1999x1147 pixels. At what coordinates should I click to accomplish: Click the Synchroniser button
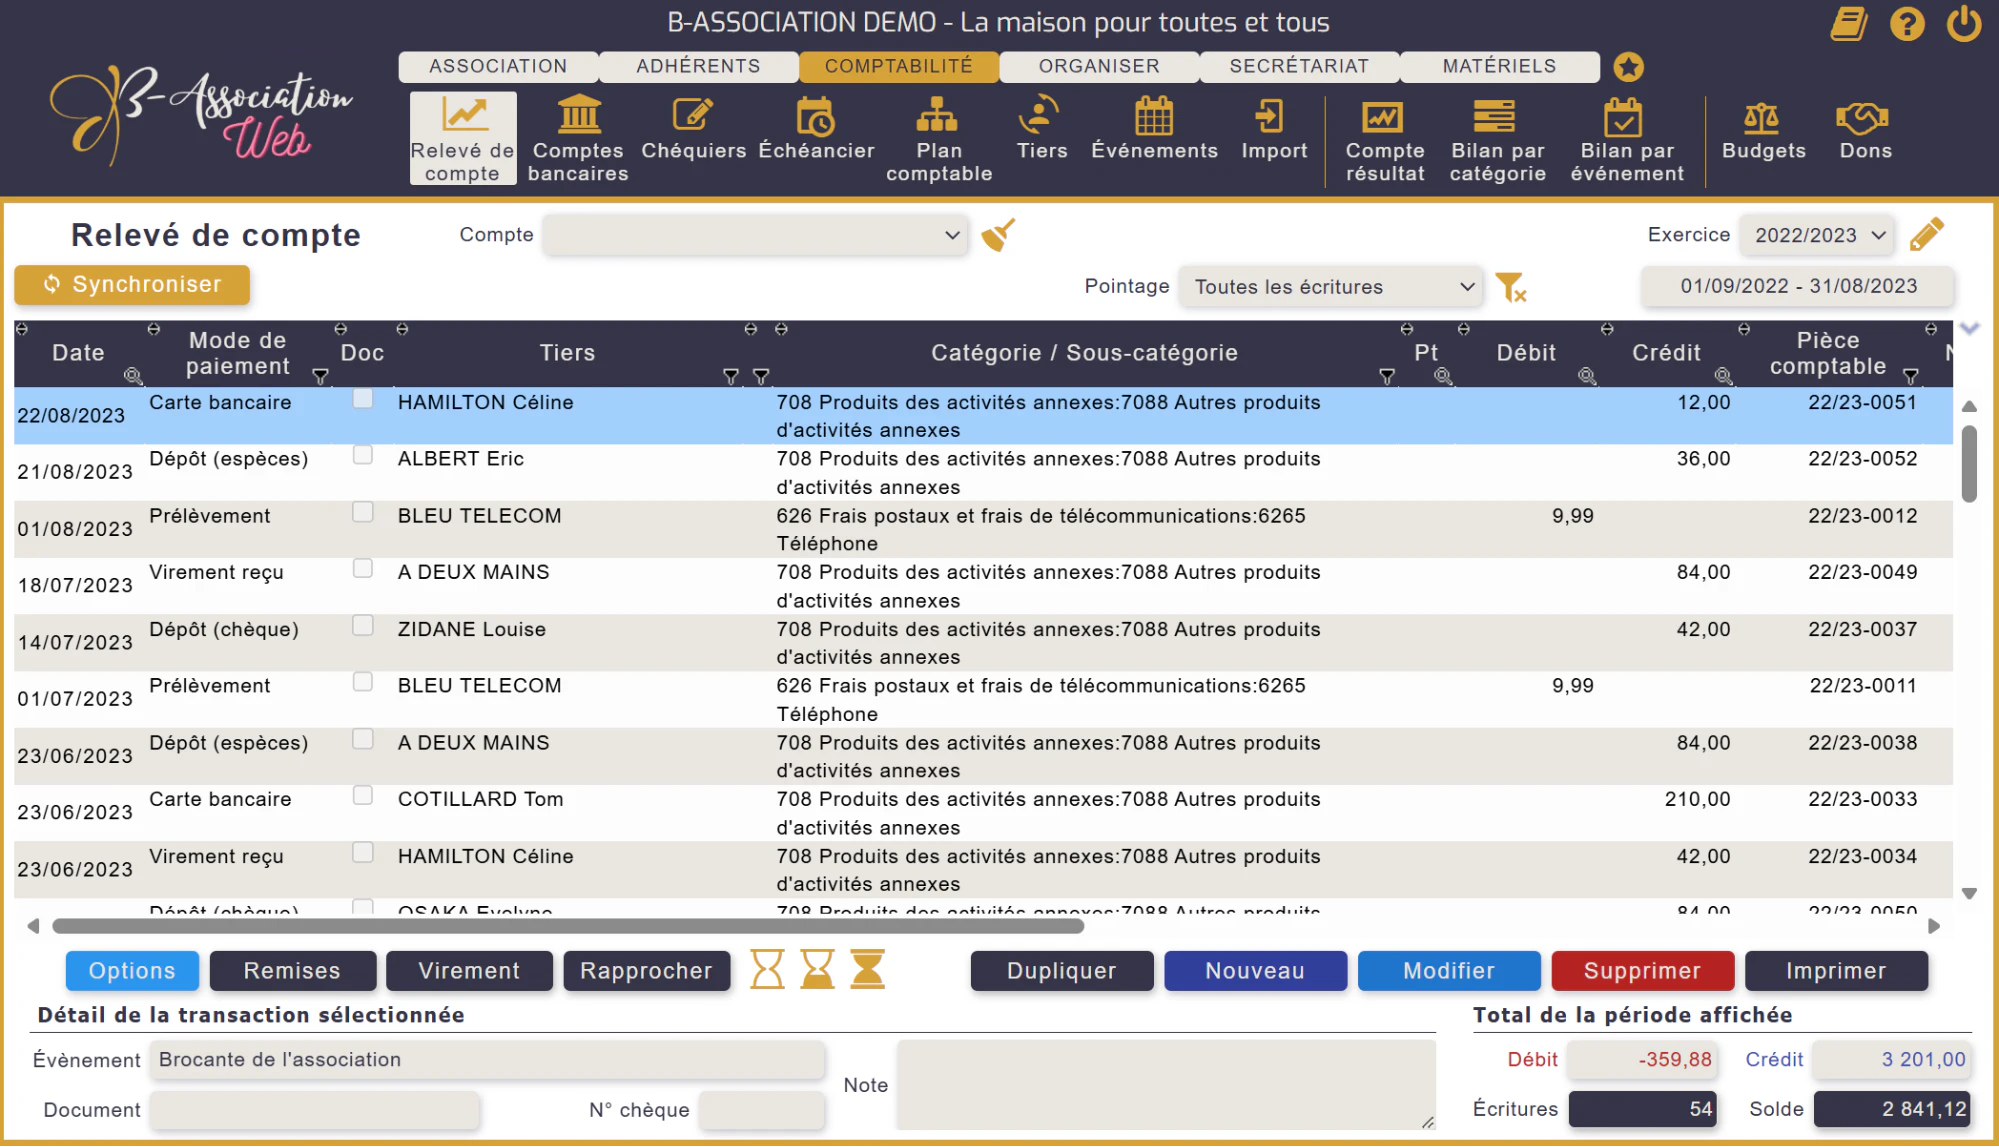point(132,285)
